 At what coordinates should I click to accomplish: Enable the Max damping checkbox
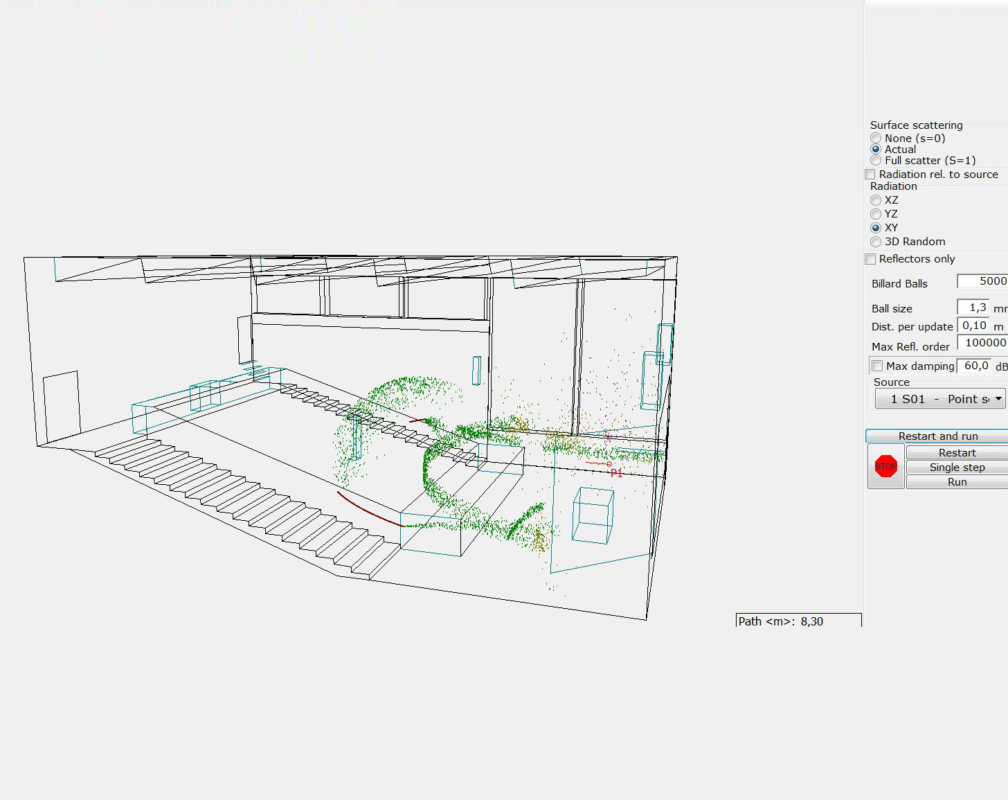pyautogui.click(x=877, y=366)
